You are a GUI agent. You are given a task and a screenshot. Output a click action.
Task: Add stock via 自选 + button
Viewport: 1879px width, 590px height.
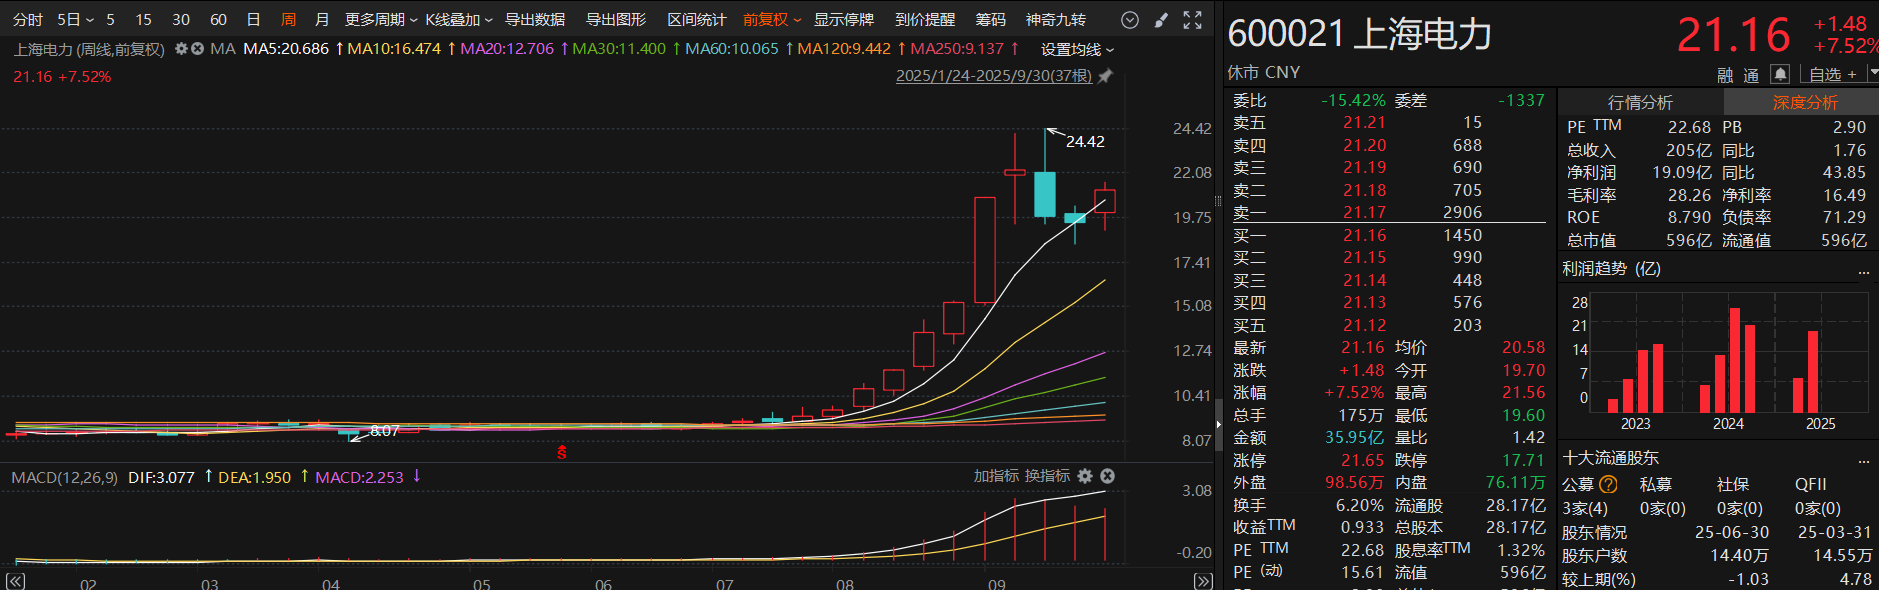1832,74
